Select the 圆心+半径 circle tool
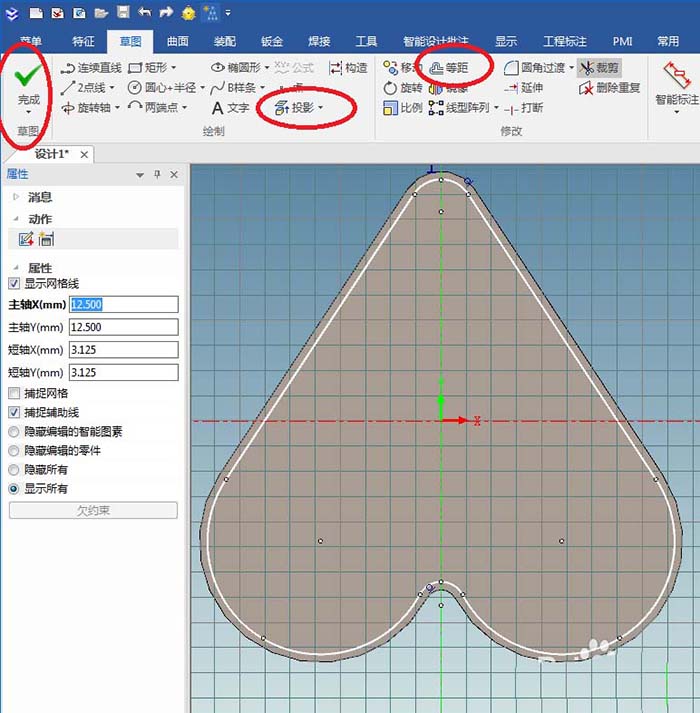The width and height of the screenshot is (700, 713). click(162, 88)
